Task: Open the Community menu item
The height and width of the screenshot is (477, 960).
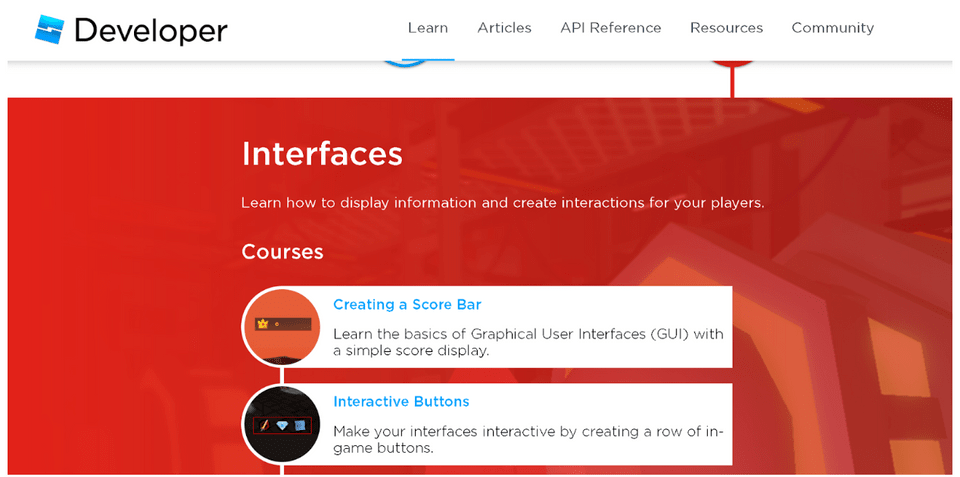Action: 833,28
